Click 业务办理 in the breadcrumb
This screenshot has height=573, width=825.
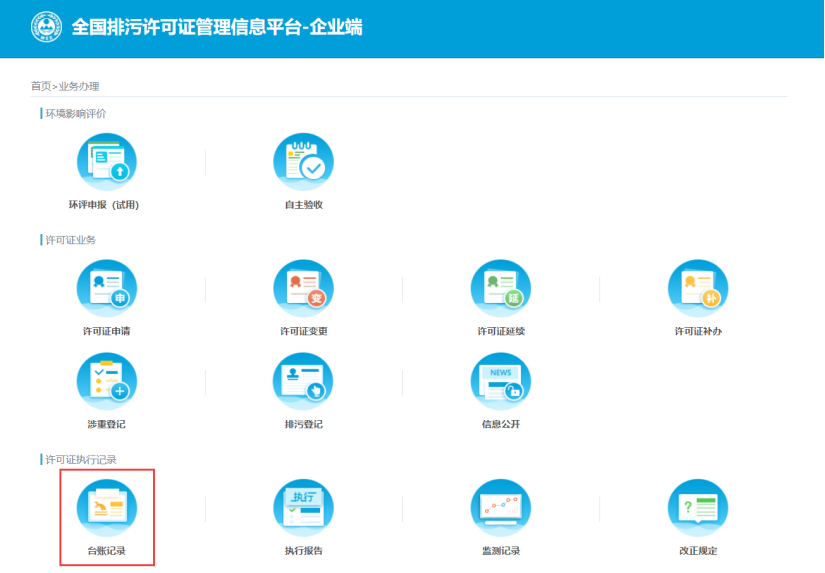coord(79,86)
